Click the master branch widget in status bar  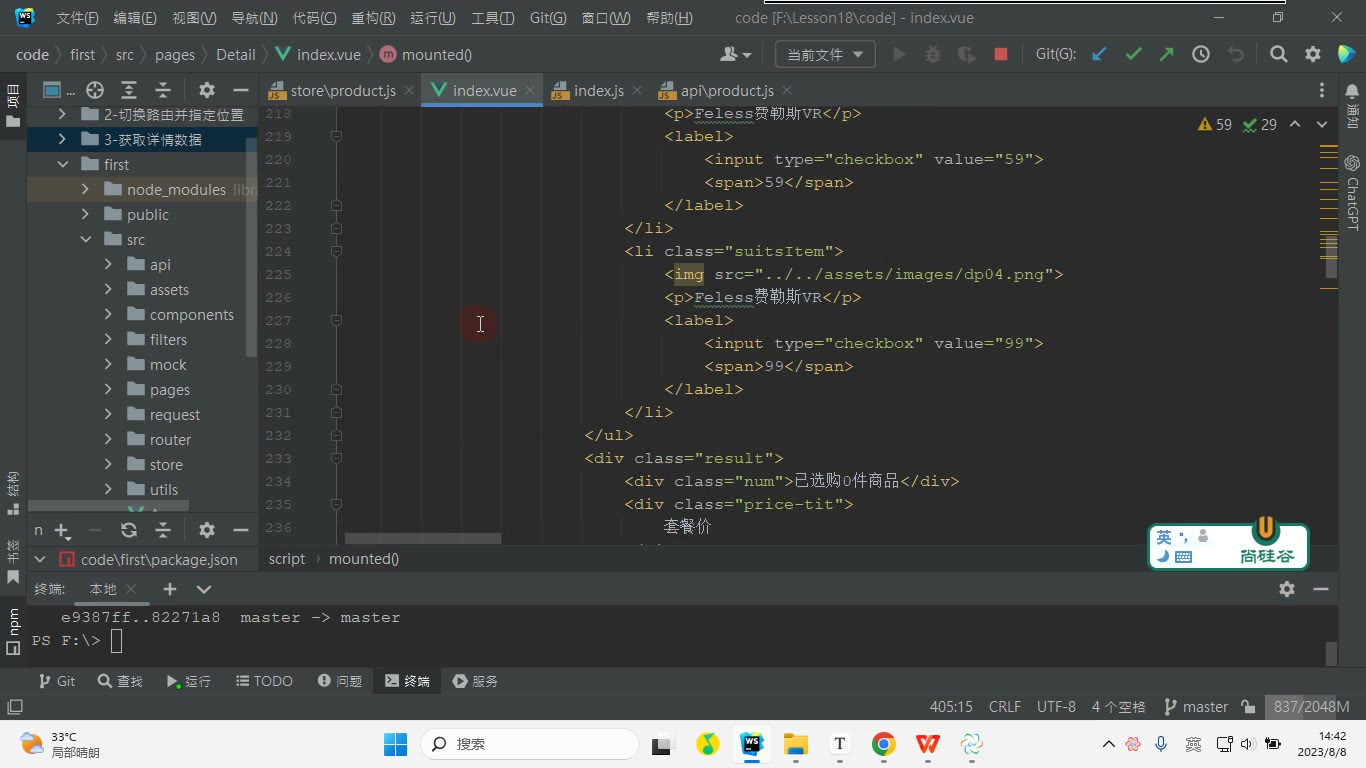pyautogui.click(x=1196, y=707)
